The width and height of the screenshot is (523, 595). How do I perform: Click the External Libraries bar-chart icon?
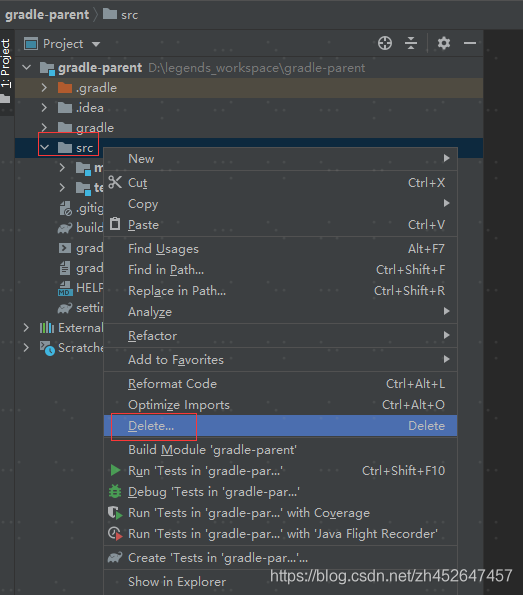[47, 327]
